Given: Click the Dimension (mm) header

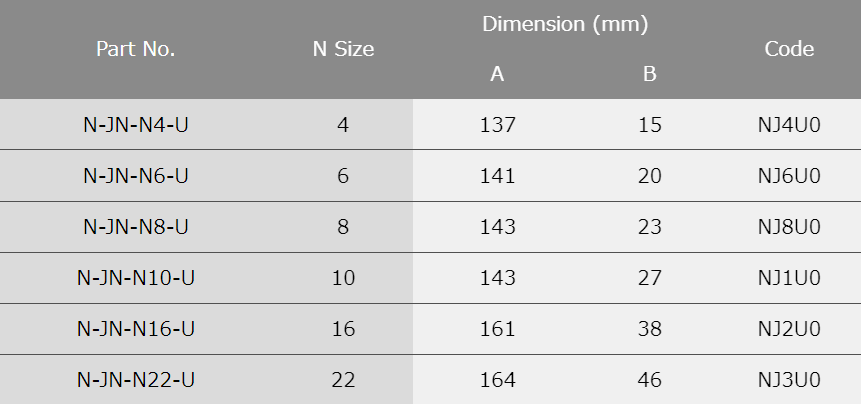Looking at the screenshot, I should [565, 24].
